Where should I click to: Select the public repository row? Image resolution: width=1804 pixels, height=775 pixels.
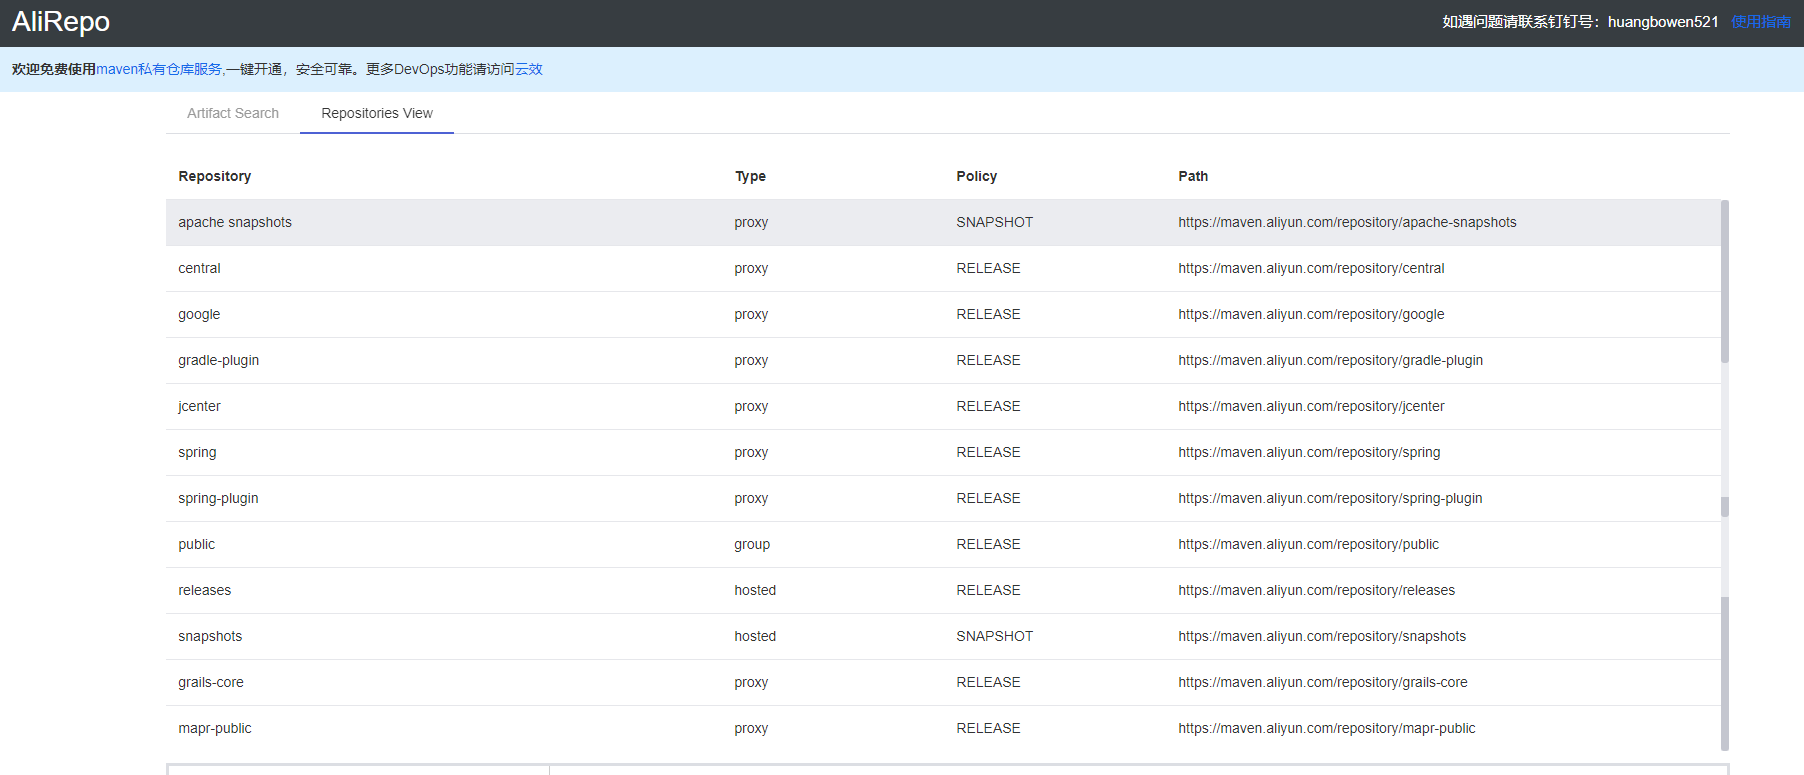(943, 544)
